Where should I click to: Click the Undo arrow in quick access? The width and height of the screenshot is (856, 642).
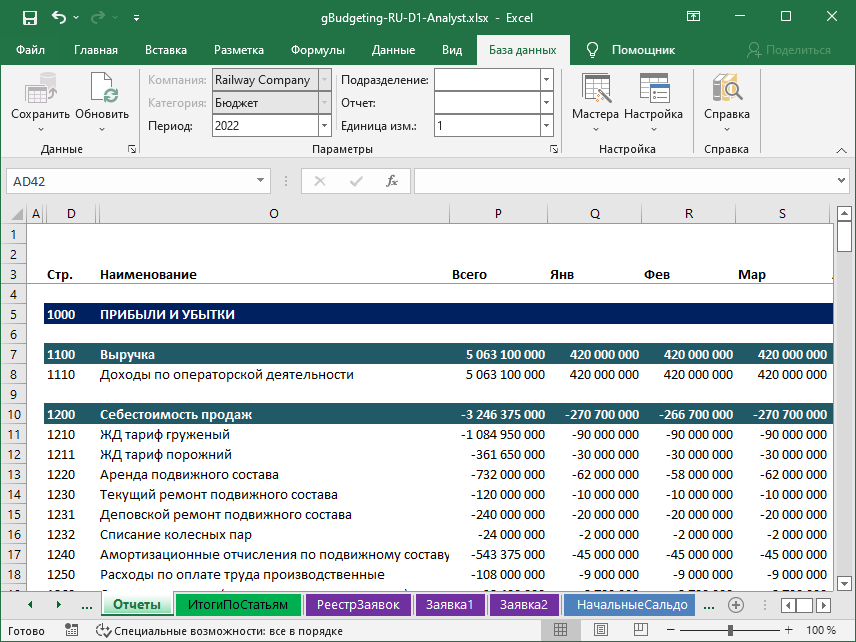(x=59, y=18)
